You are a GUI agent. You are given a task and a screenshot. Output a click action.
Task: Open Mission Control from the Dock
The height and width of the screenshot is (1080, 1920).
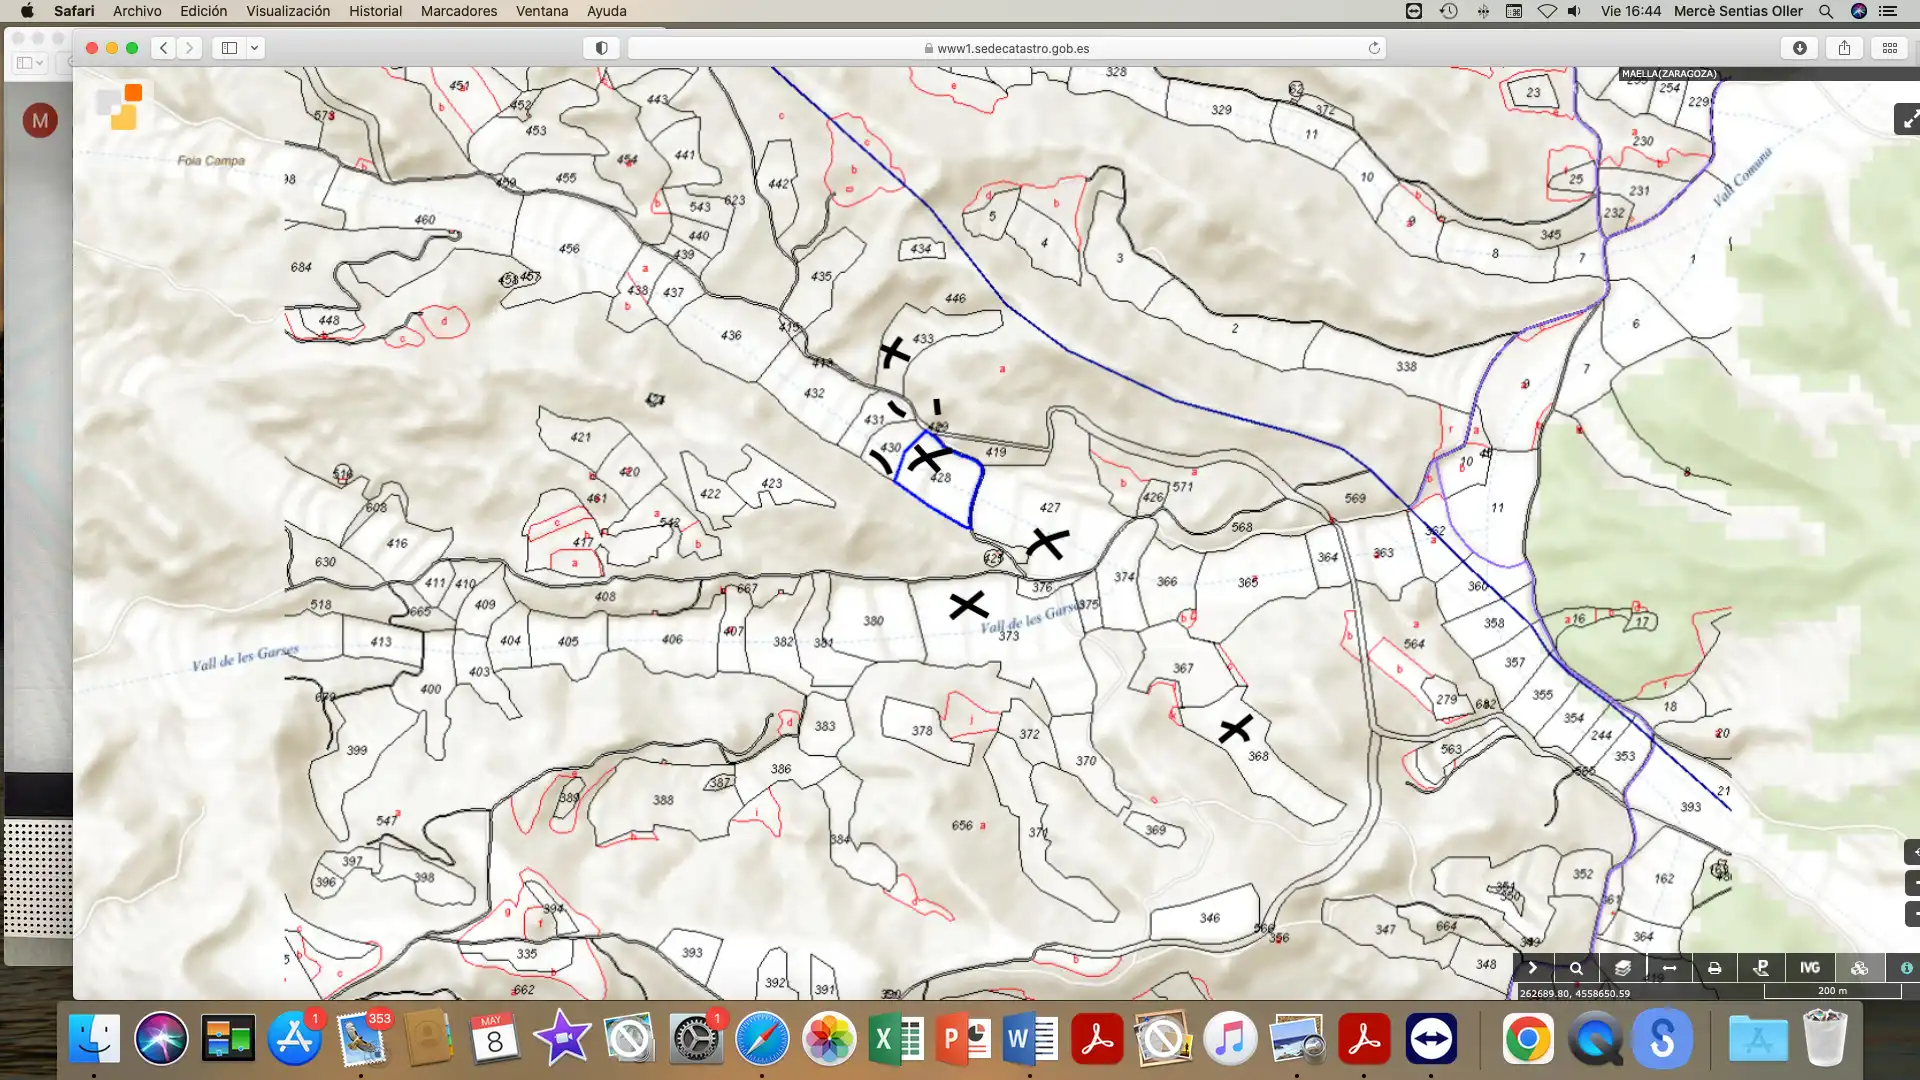228,1039
